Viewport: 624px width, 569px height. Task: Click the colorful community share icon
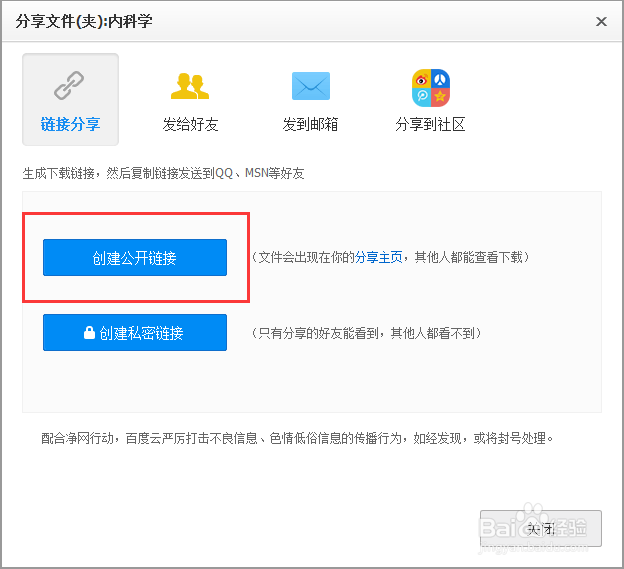(430, 88)
